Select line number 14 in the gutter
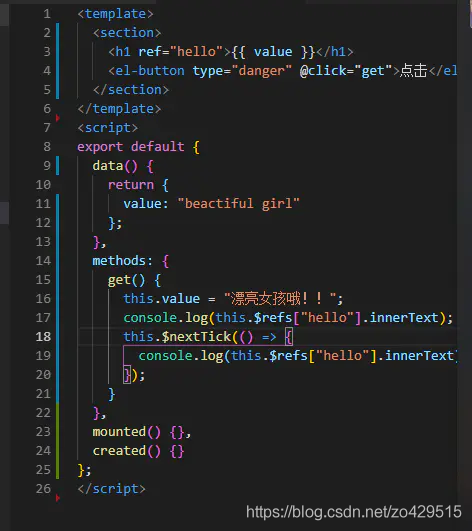 43,261
